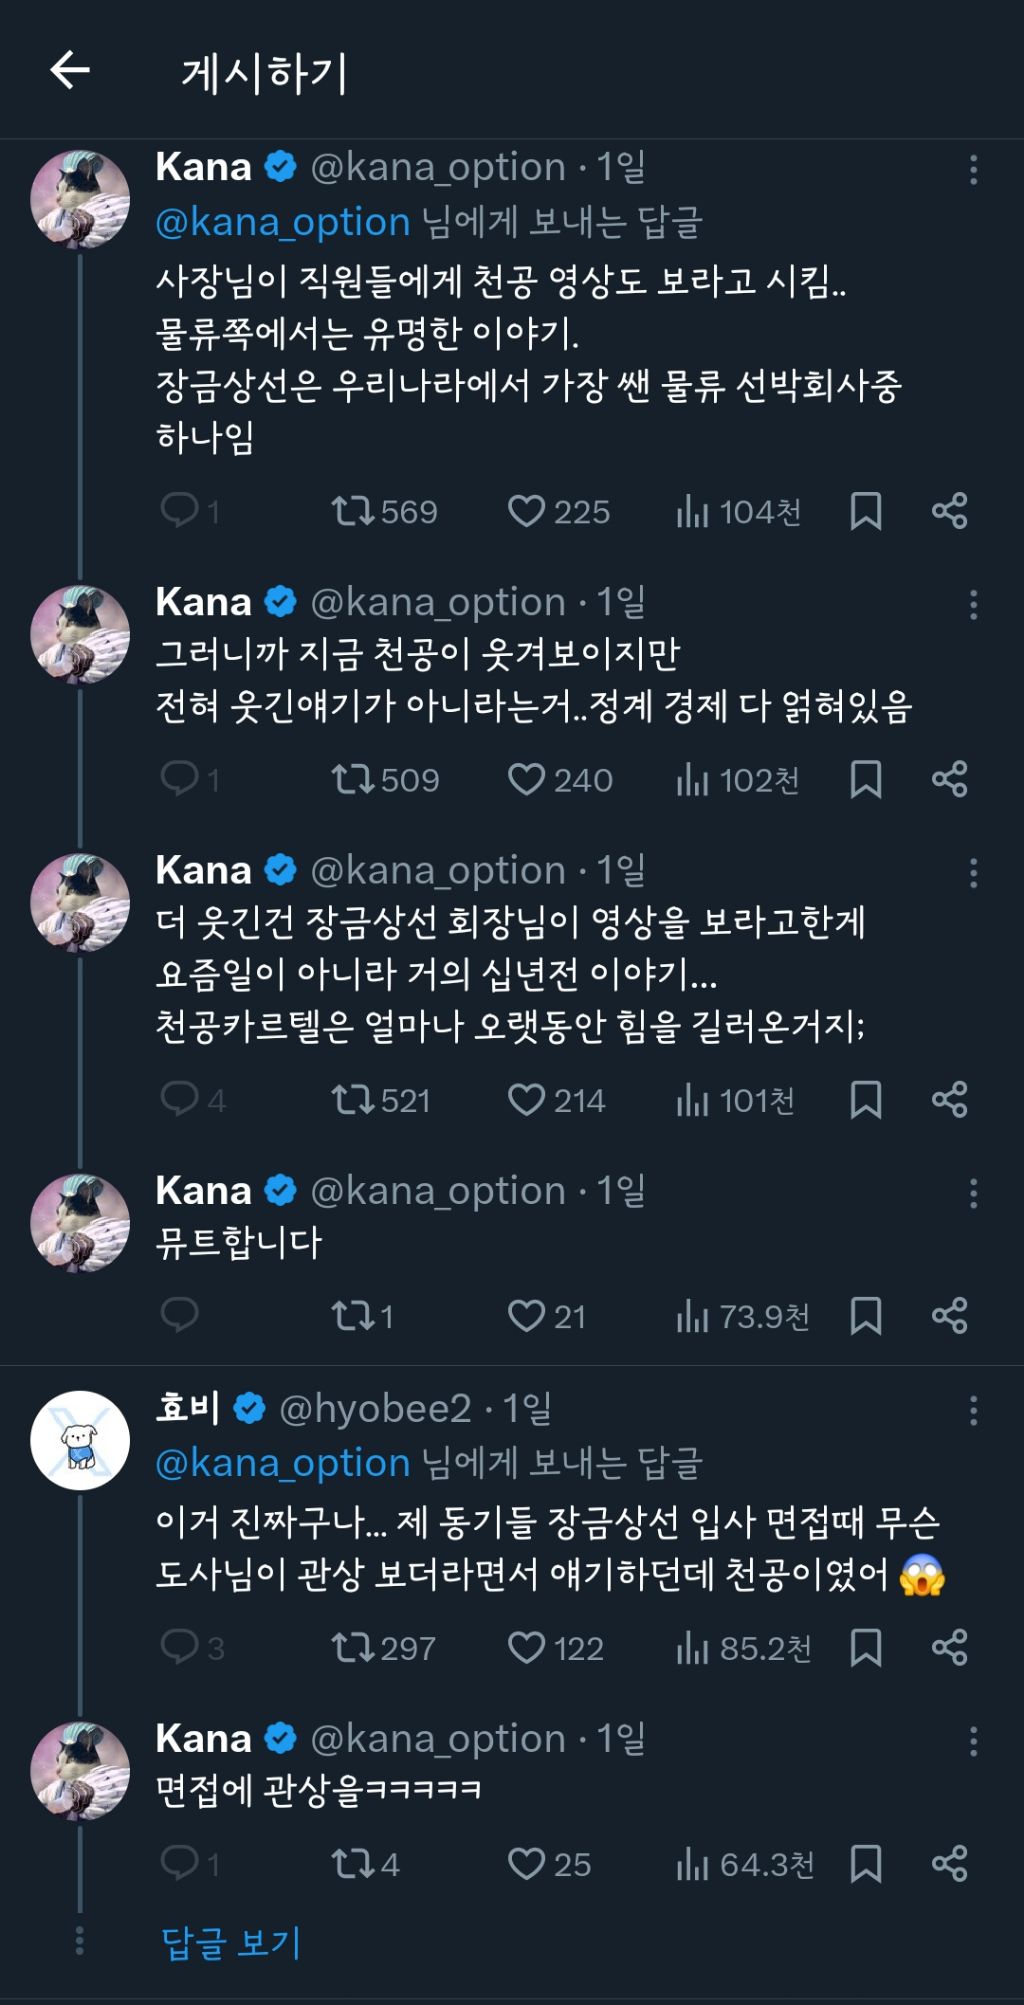The image size is (1024, 2005).
Task: Open more options on 효비's reply
Action: [973, 1411]
